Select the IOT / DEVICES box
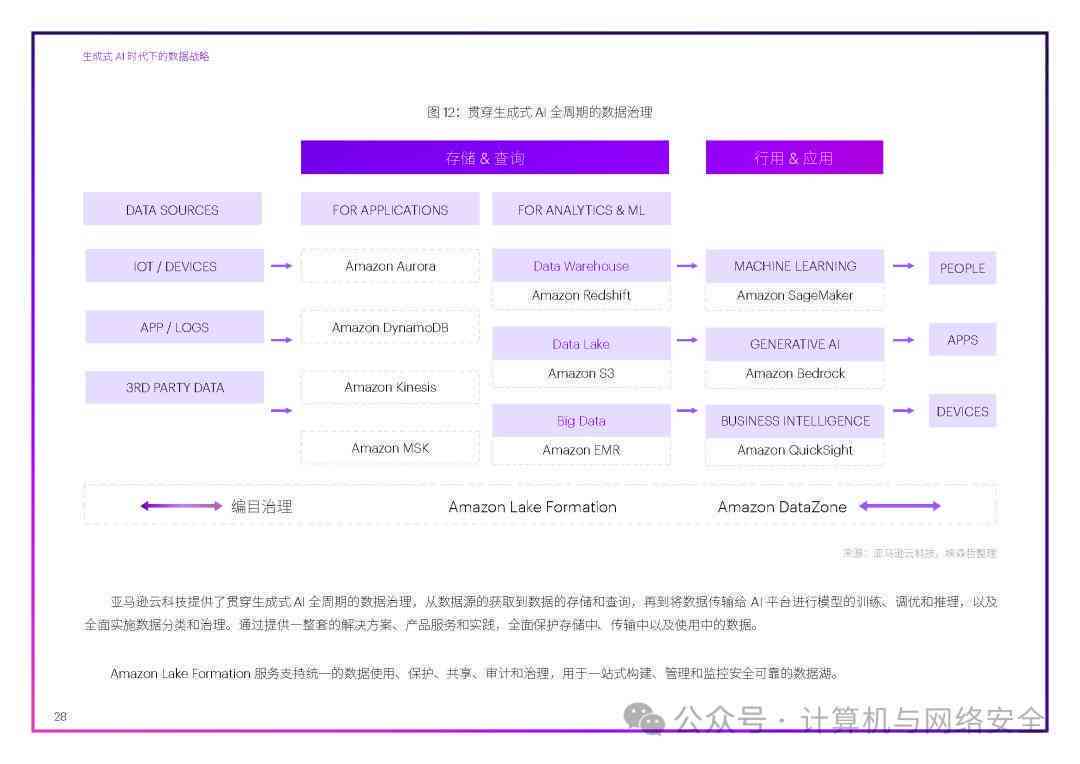The image size is (1080, 764). click(x=175, y=266)
